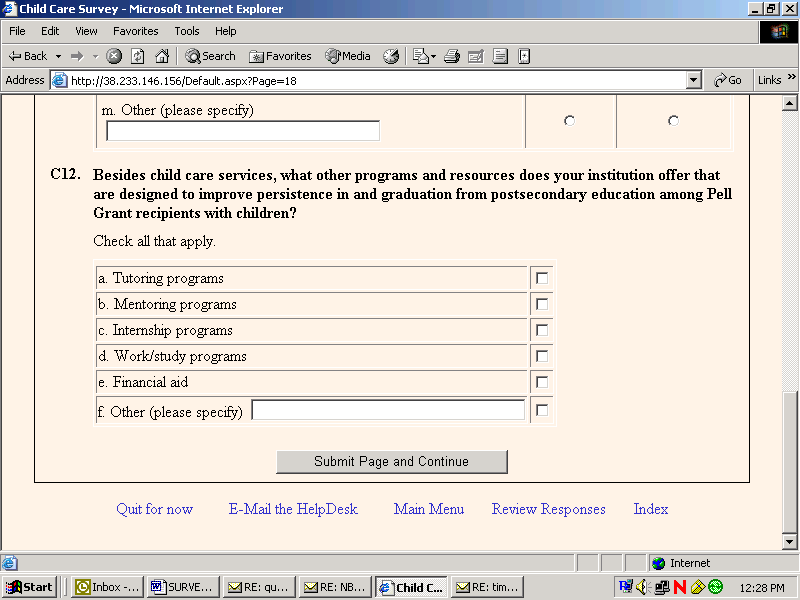Switch to RE: NB... email taskbar item
The width and height of the screenshot is (800, 600).
point(336,587)
